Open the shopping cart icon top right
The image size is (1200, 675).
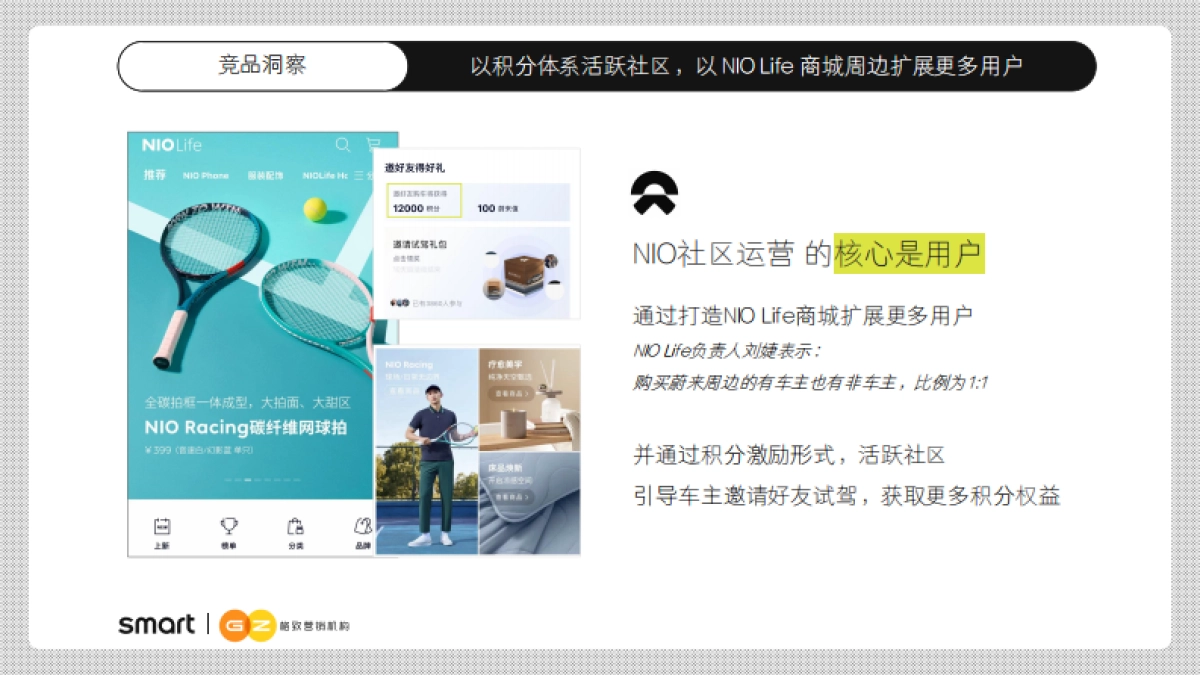click(373, 144)
